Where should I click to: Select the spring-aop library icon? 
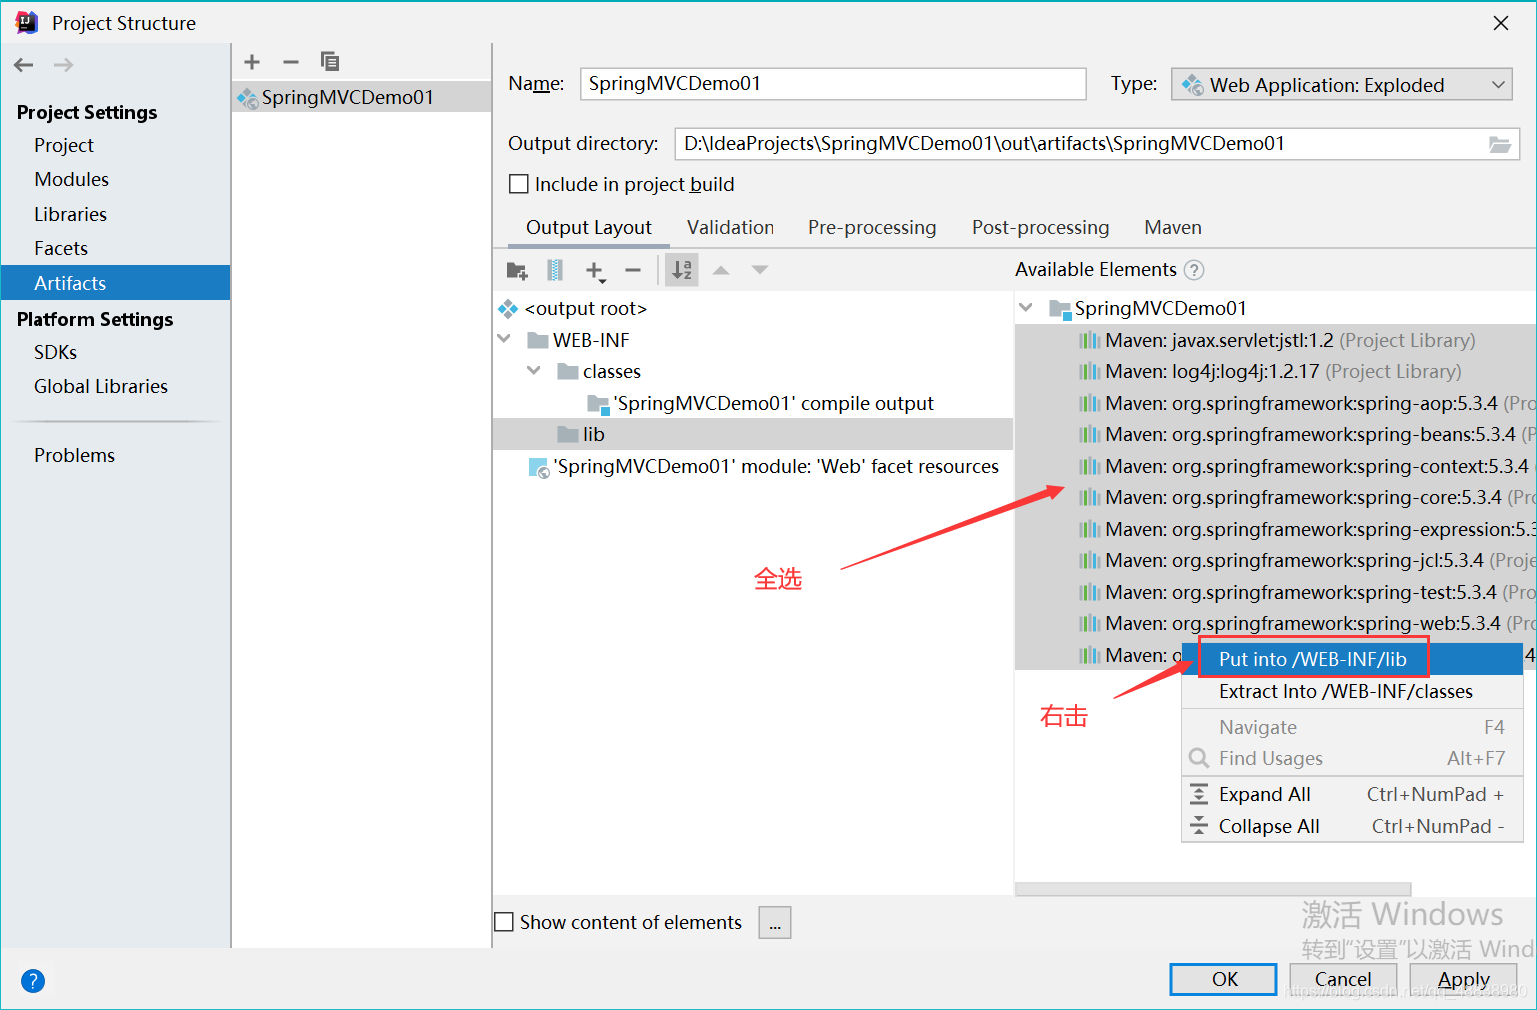1090,403
